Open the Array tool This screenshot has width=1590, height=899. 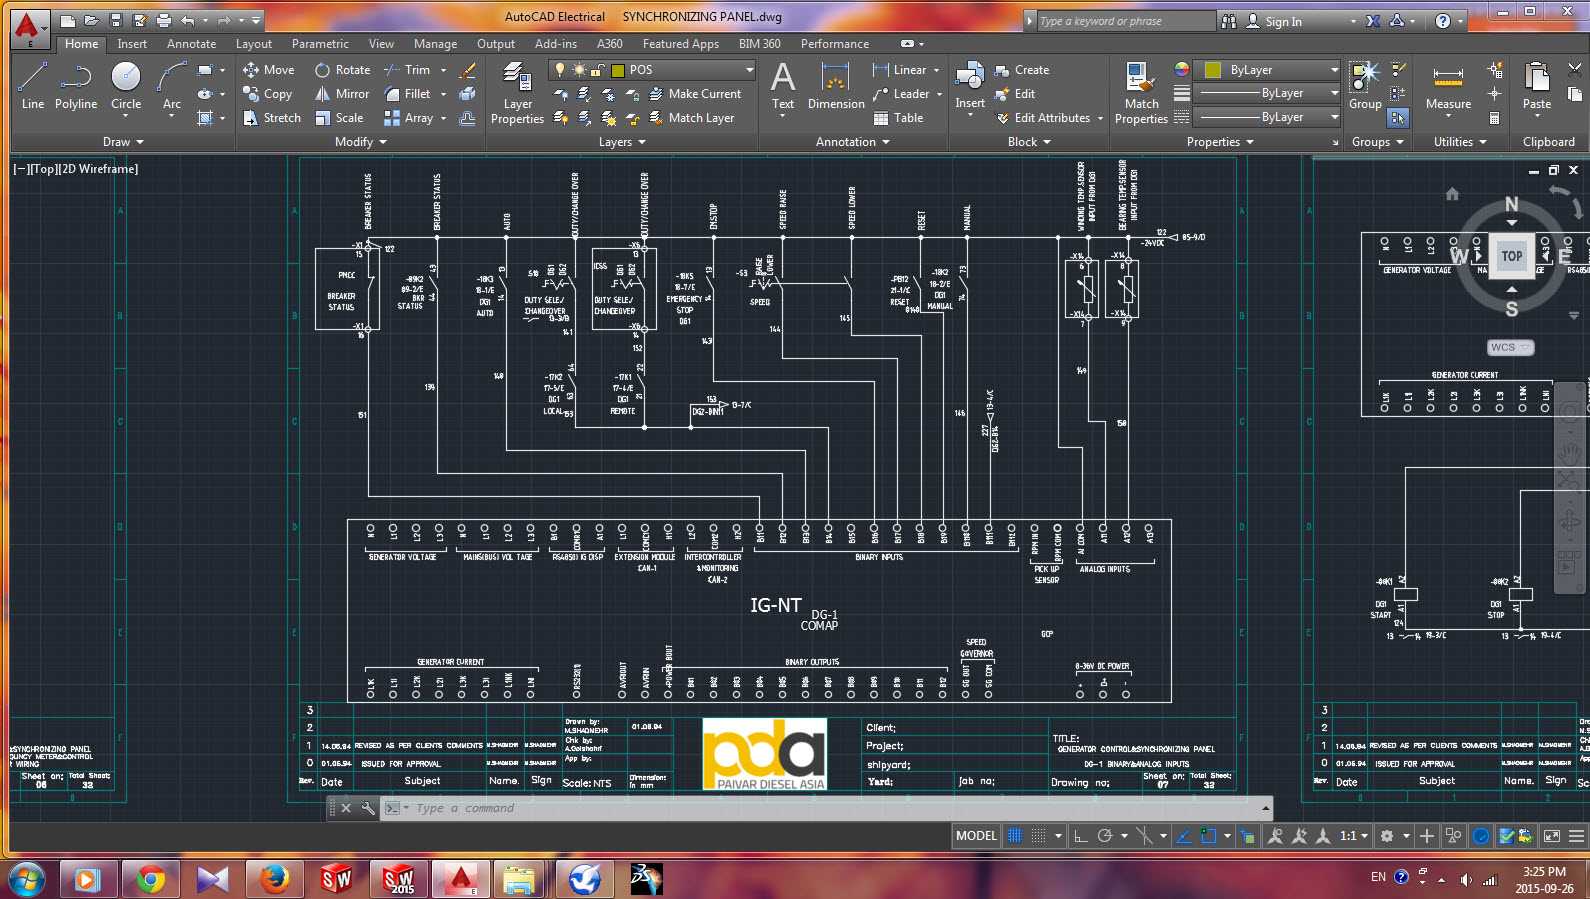(x=408, y=118)
